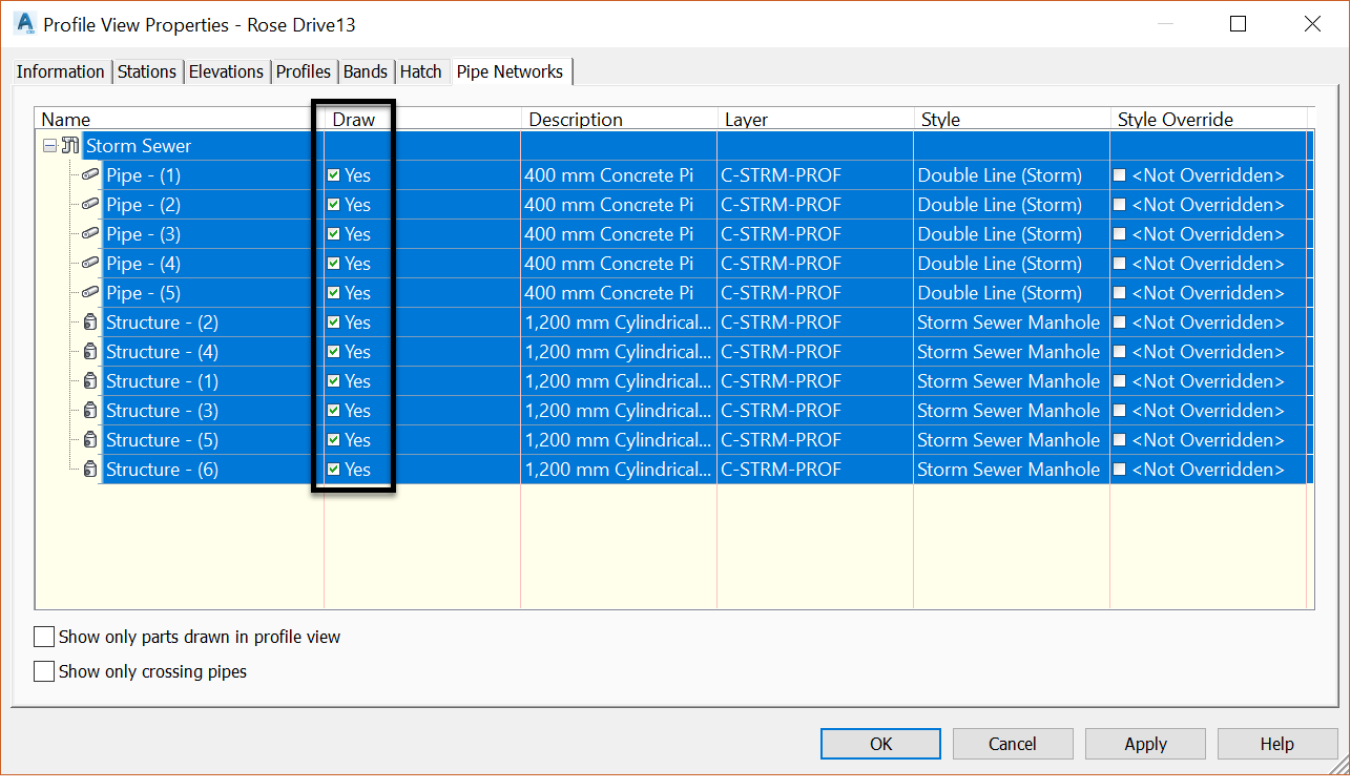This screenshot has height=776, width=1350.
Task: Uncheck Draw for Pipe - (2)
Action: pos(334,204)
